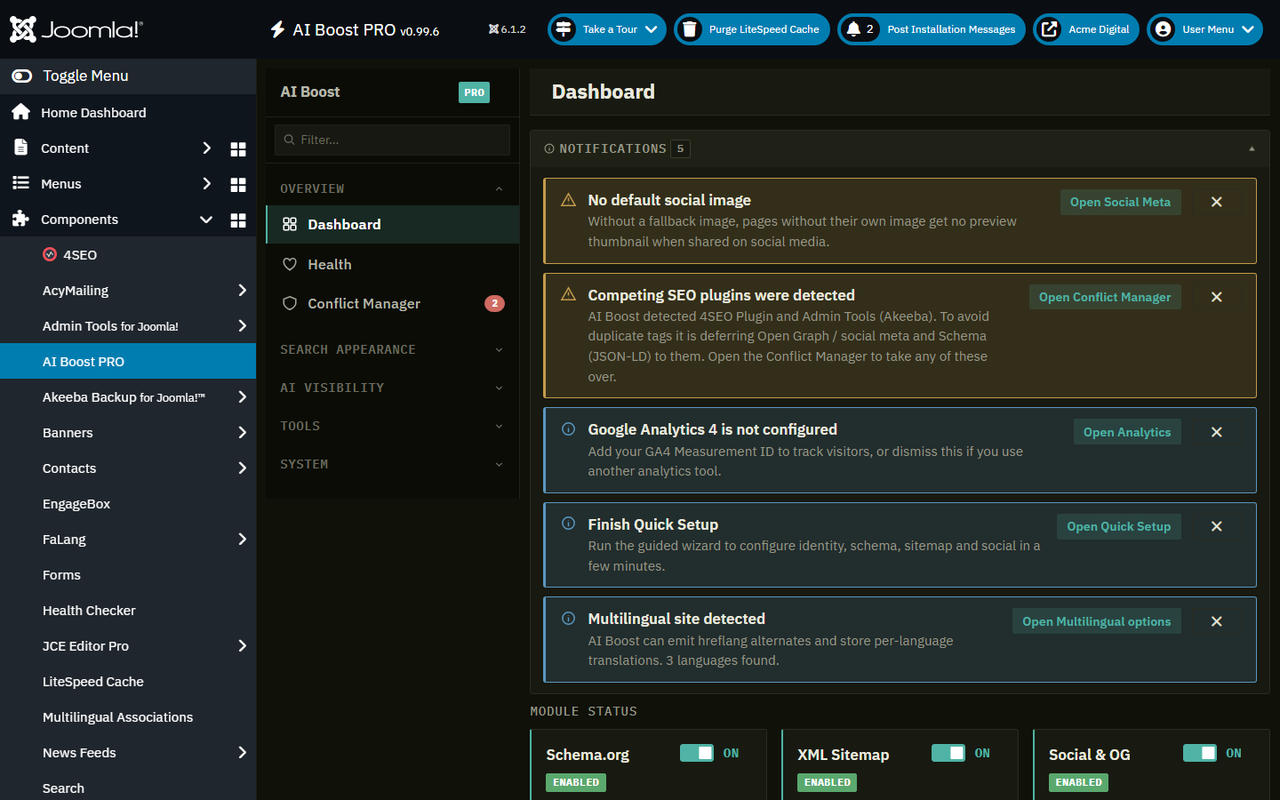Image resolution: width=1280 pixels, height=800 pixels.
Task: Dismiss the Finish Quick Setup notice
Action: click(x=1217, y=526)
